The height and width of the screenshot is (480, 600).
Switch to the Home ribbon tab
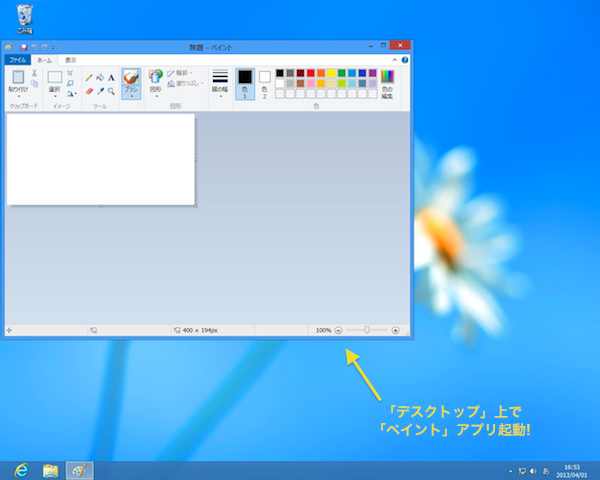pyautogui.click(x=44, y=60)
